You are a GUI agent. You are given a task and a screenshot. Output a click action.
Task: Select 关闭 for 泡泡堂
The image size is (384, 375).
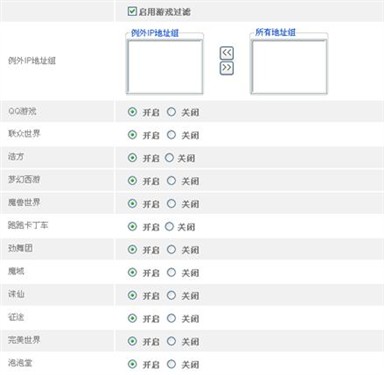[x=171, y=364]
